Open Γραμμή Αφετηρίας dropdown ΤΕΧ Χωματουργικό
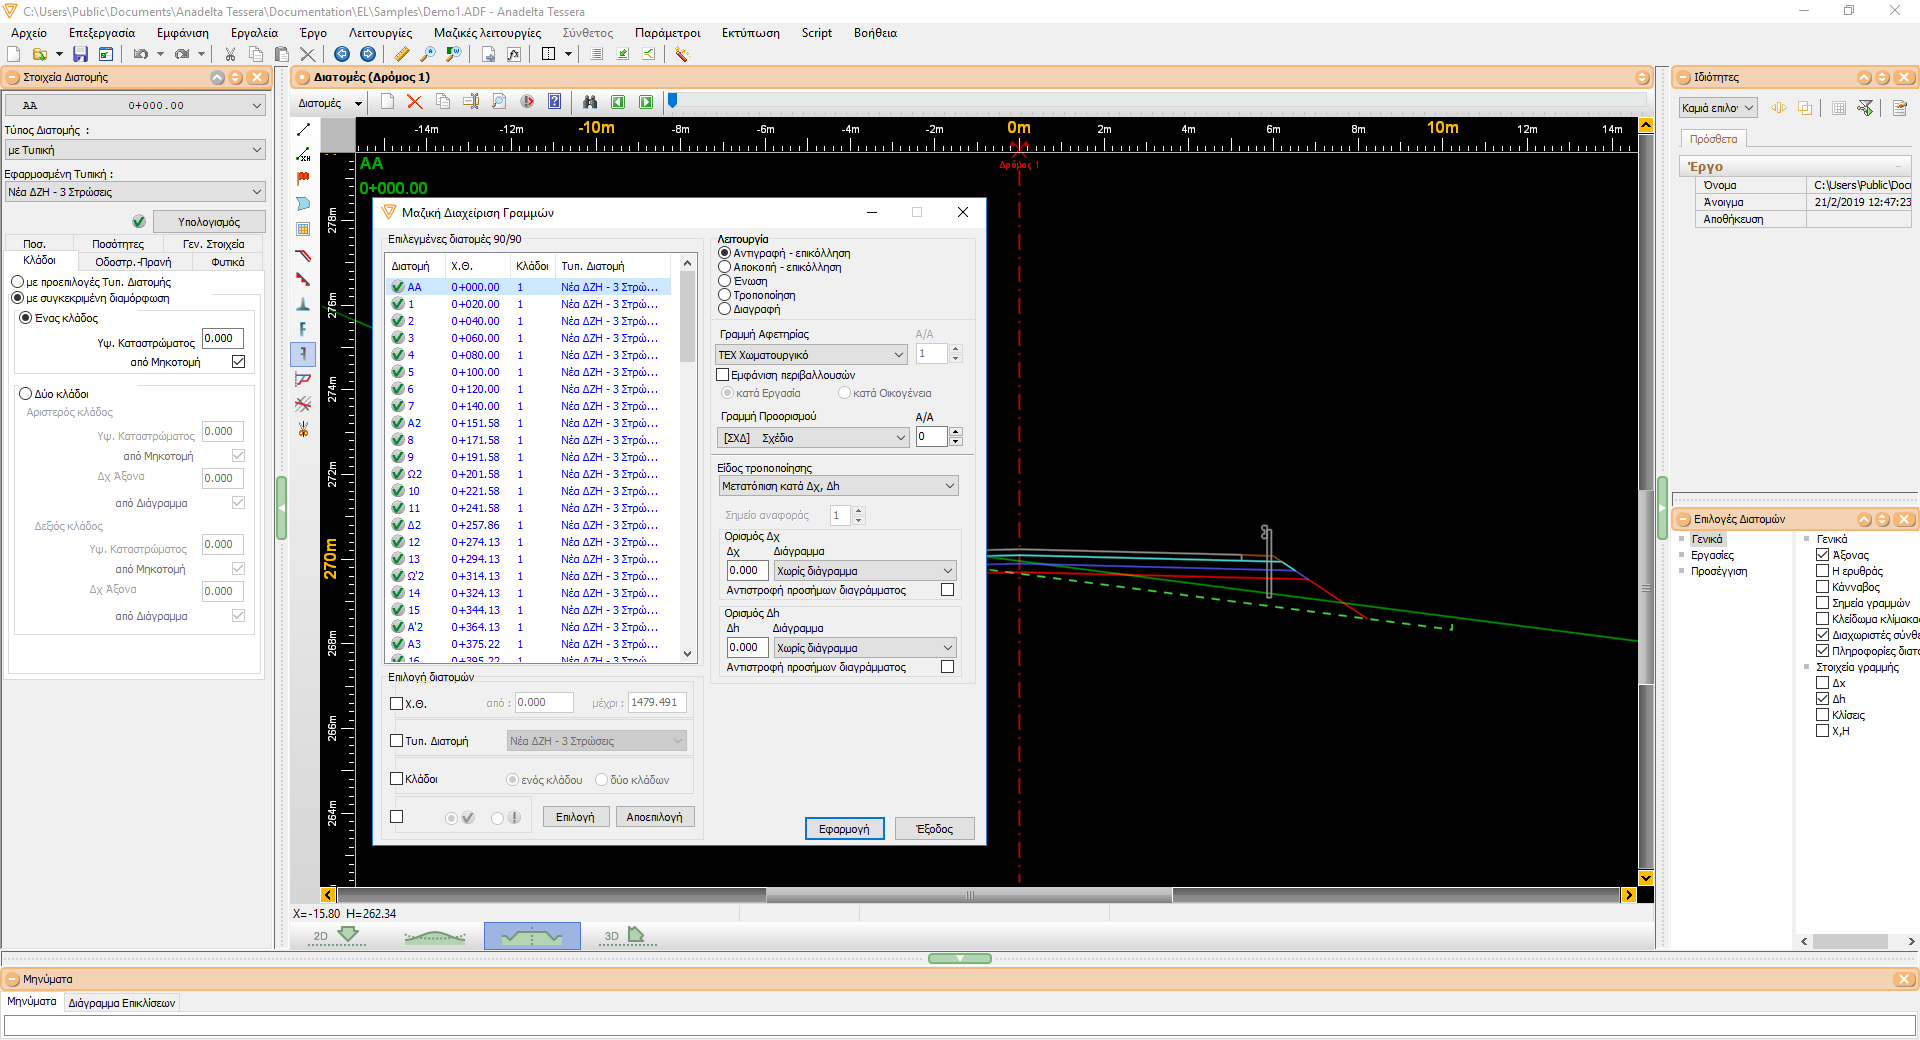 pyautogui.click(x=812, y=355)
